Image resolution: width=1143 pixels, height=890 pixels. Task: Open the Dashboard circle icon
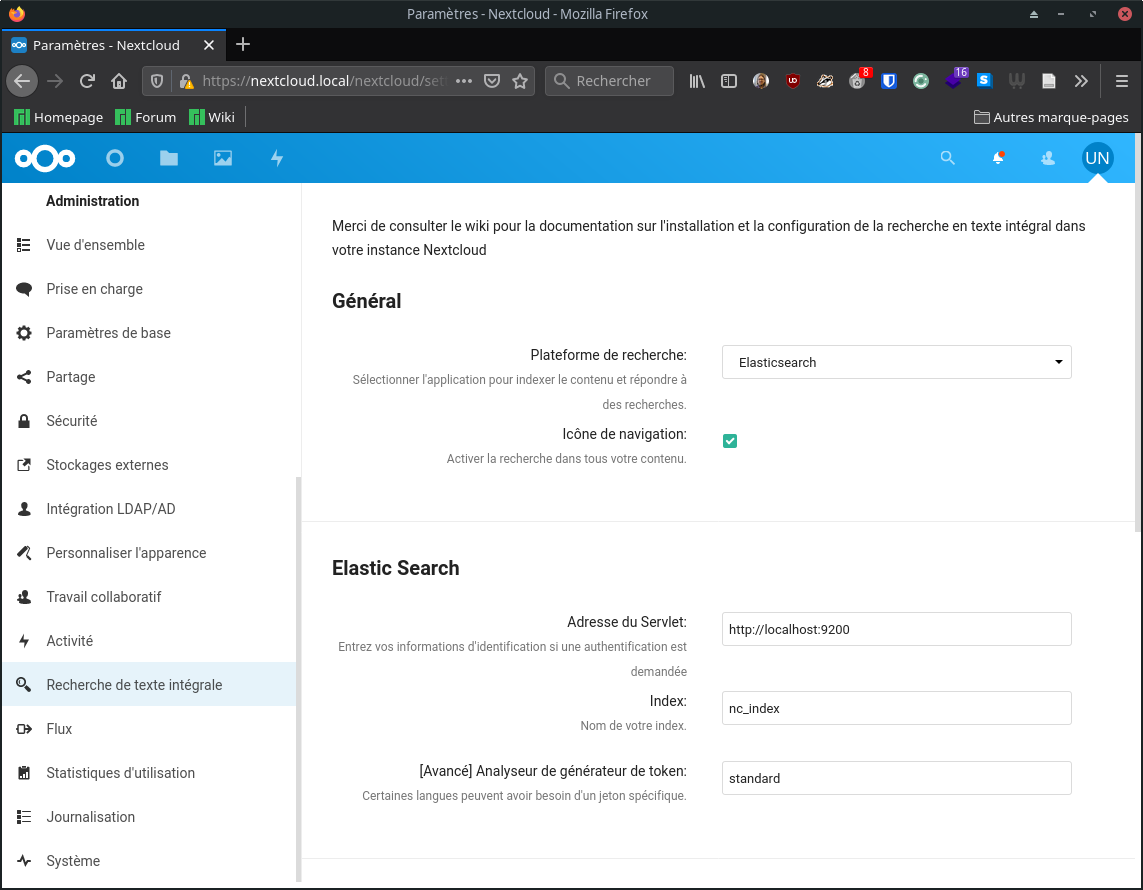(115, 158)
